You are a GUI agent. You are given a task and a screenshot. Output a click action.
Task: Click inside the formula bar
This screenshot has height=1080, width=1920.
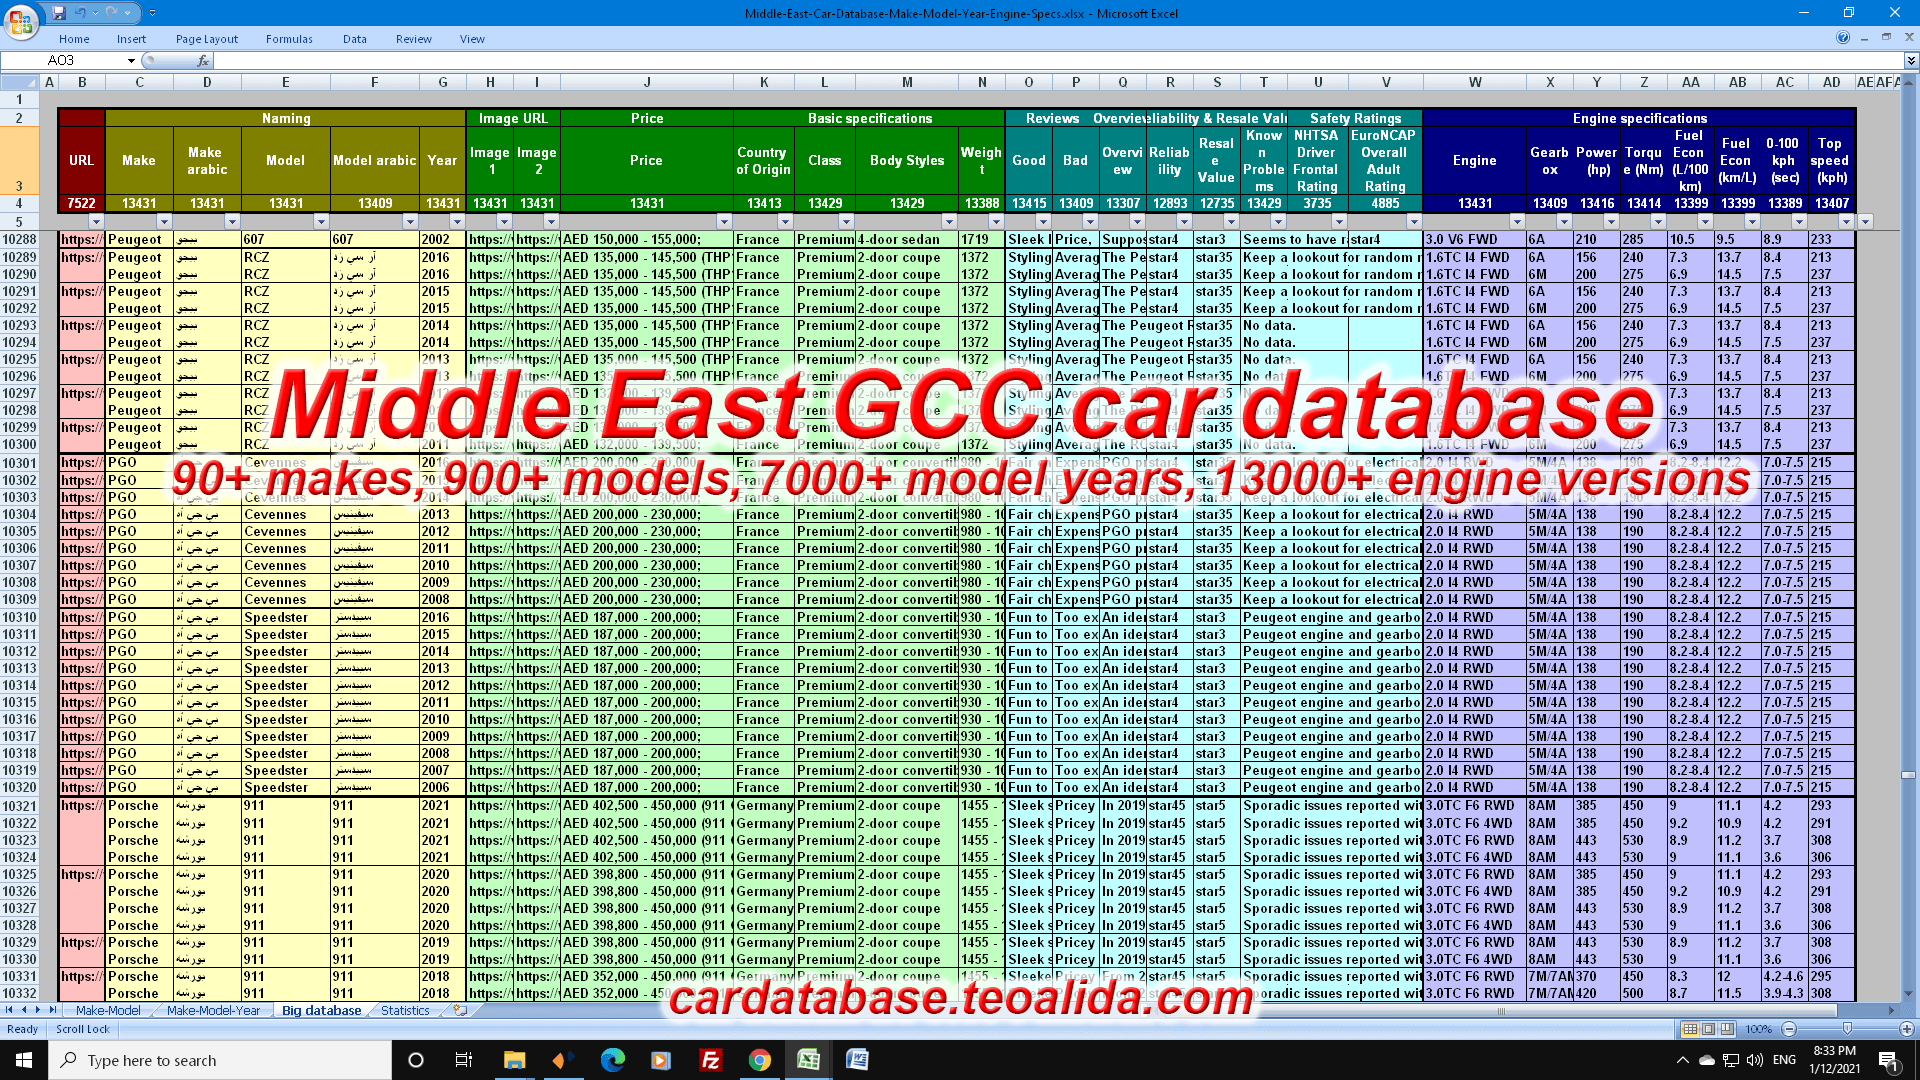[1058, 61]
